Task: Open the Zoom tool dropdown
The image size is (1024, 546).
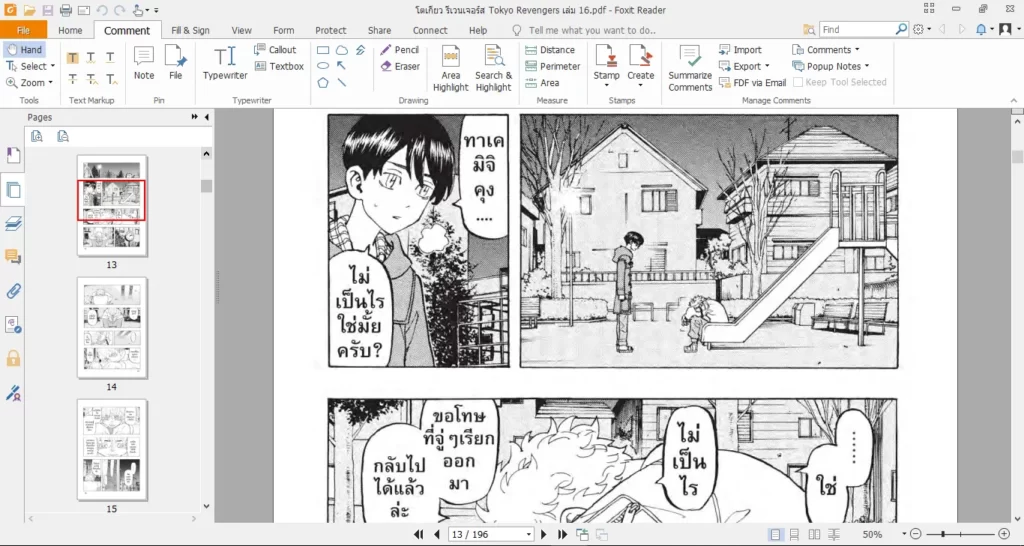Action: 50,83
